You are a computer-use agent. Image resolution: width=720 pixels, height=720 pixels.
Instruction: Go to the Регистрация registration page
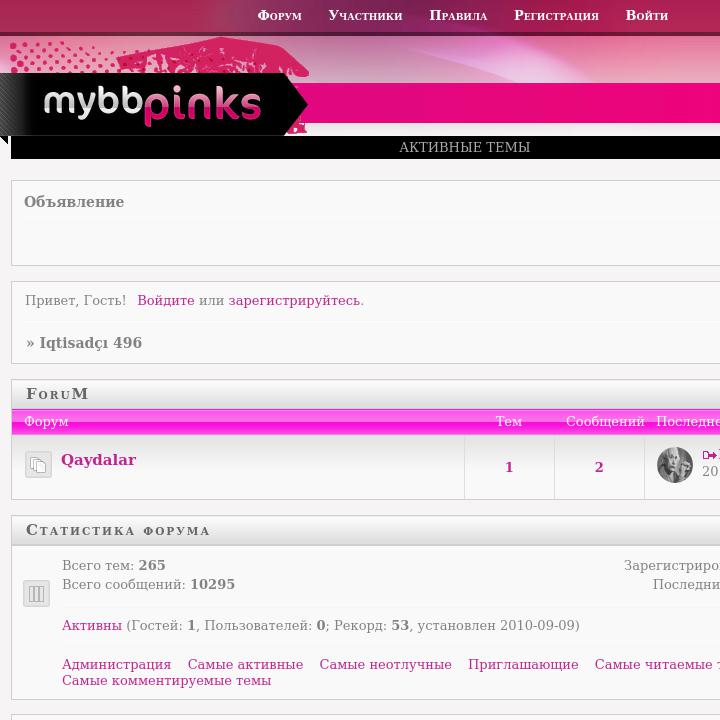[x=556, y=16]
